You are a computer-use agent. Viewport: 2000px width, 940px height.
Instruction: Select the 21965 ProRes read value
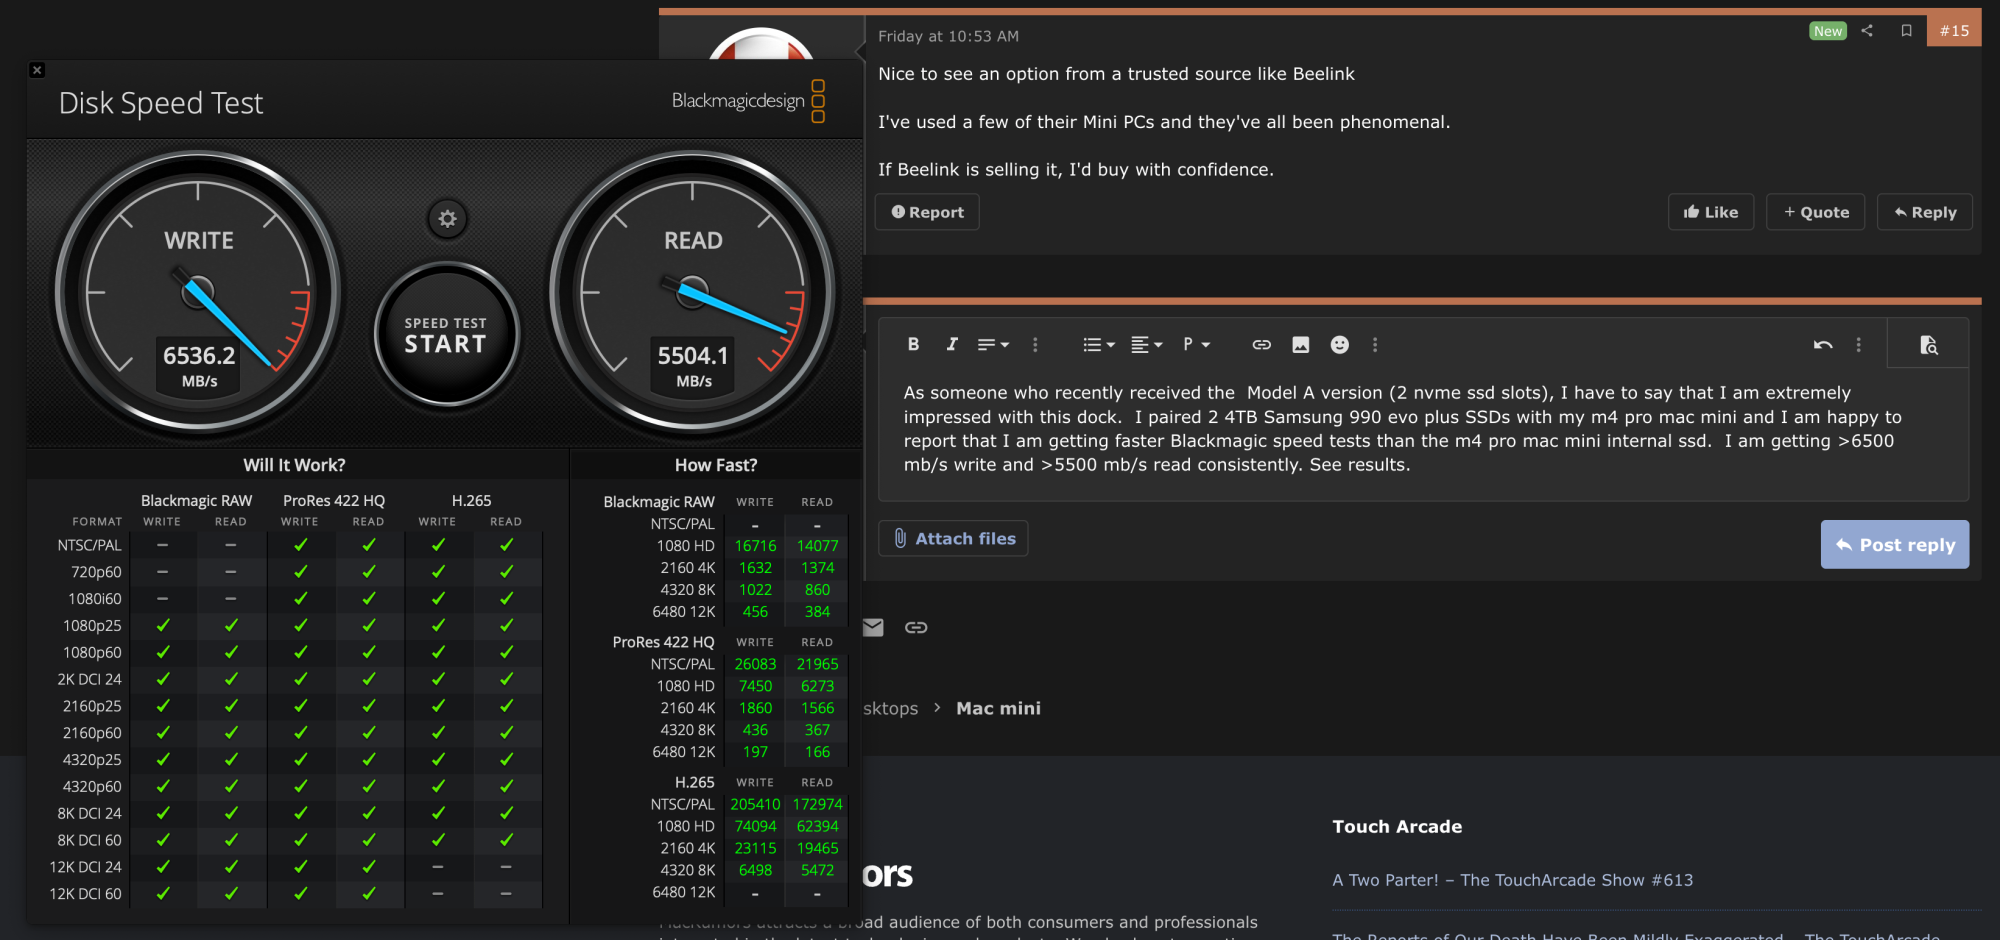817,664
